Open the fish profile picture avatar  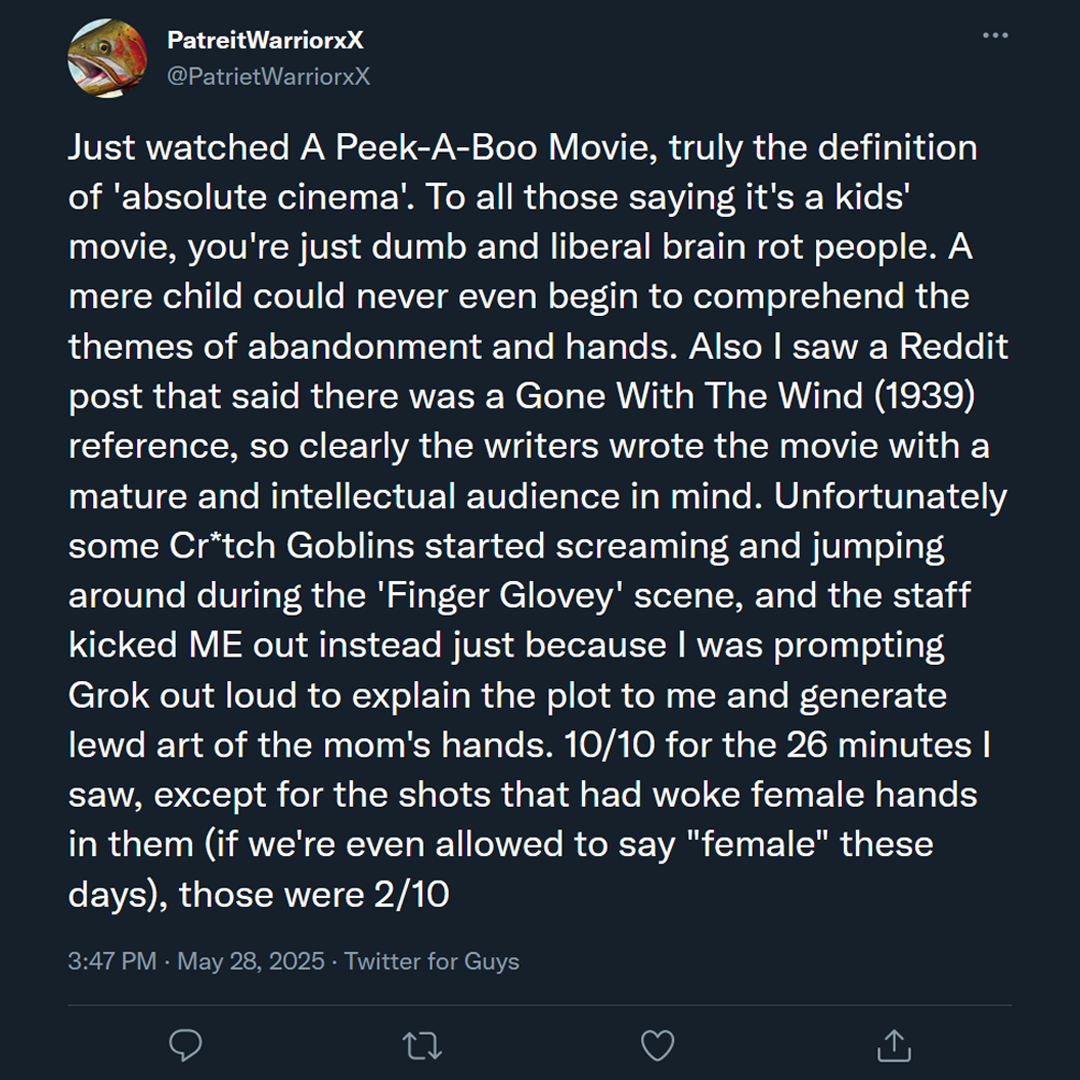pos(107,57)
